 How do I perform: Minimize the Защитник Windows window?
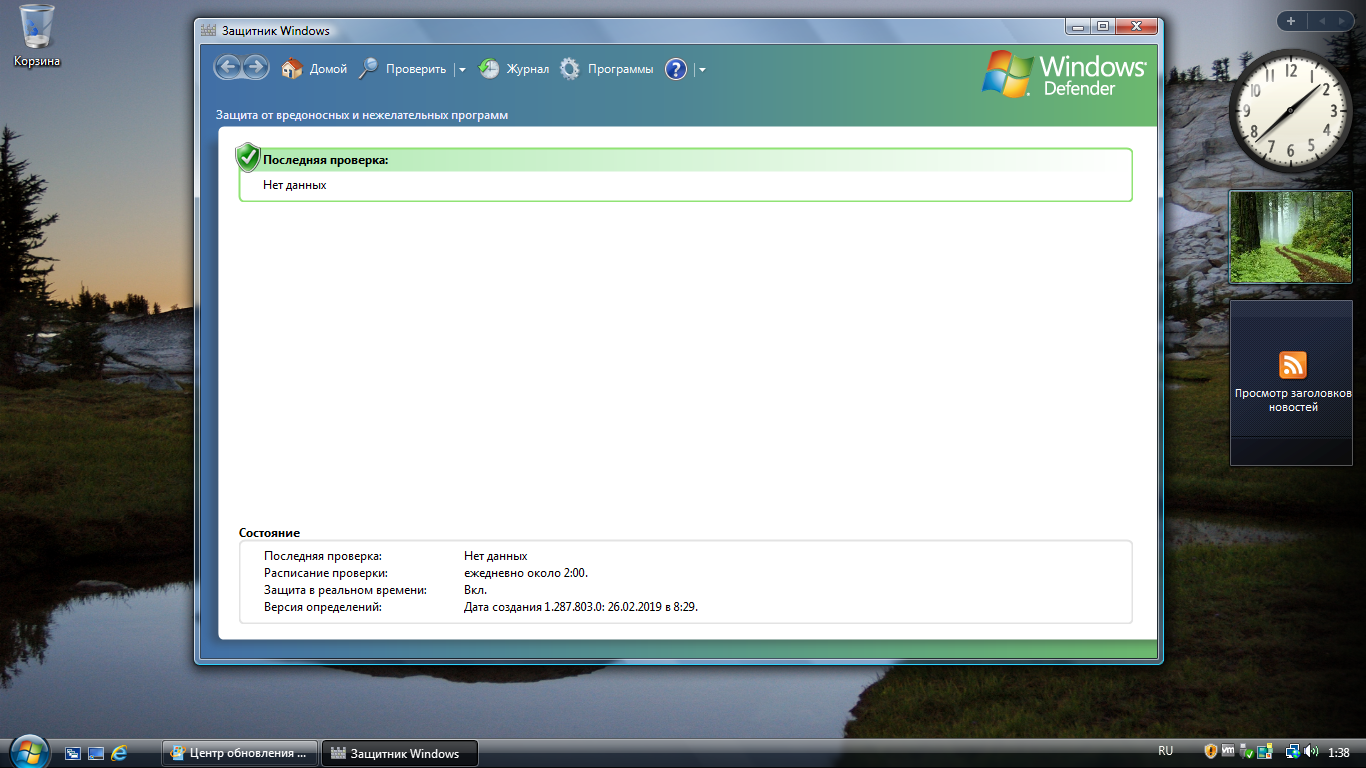pos(1078,26)
